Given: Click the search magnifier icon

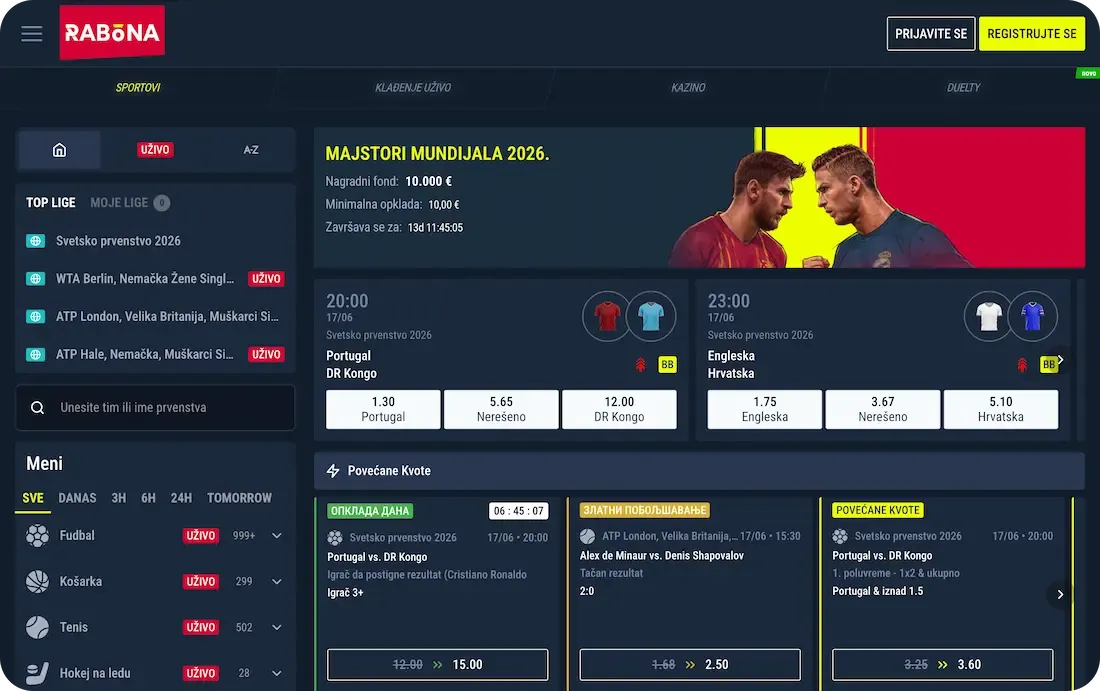Looking at the screenshot, I should tap(38, 408).
